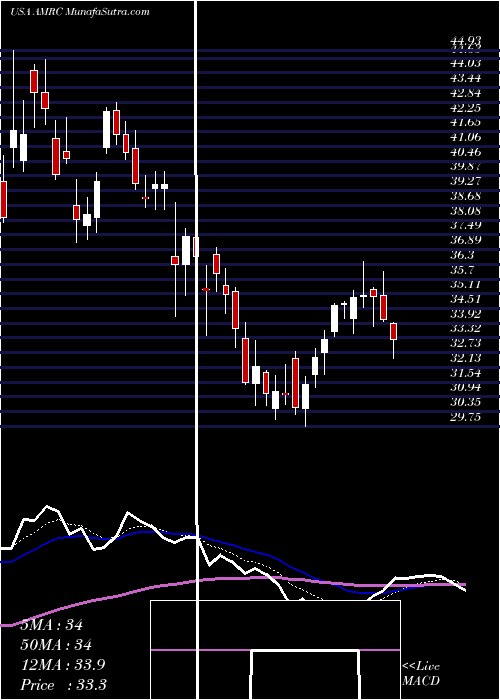
Task: Click the 41.65 price axis label
Action: coord(465,122)
